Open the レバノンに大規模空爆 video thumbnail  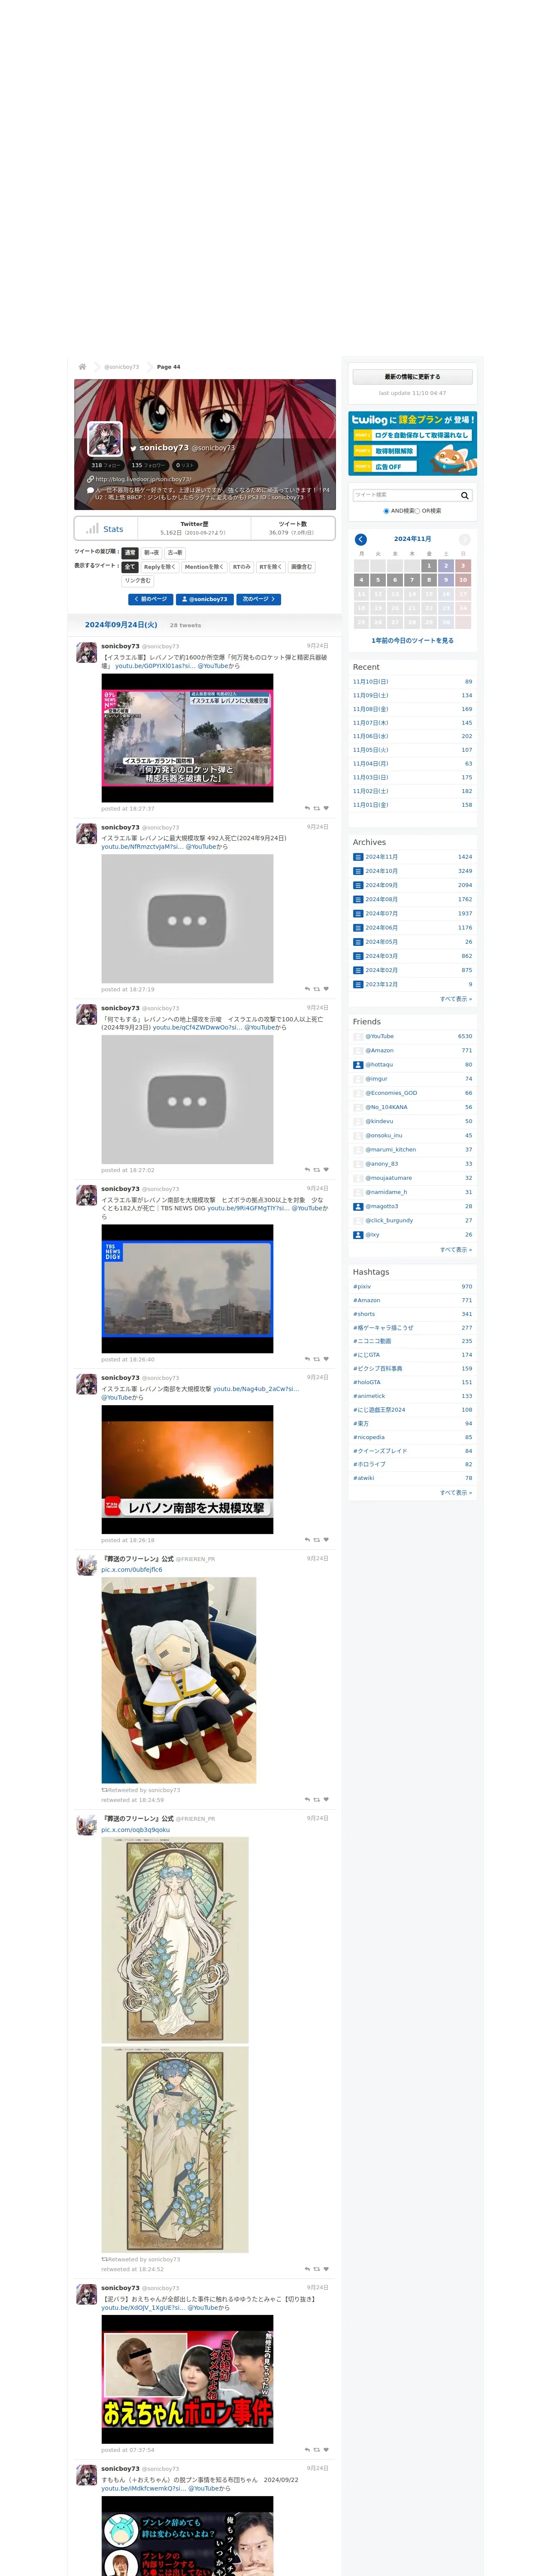[x=187, y=738]
